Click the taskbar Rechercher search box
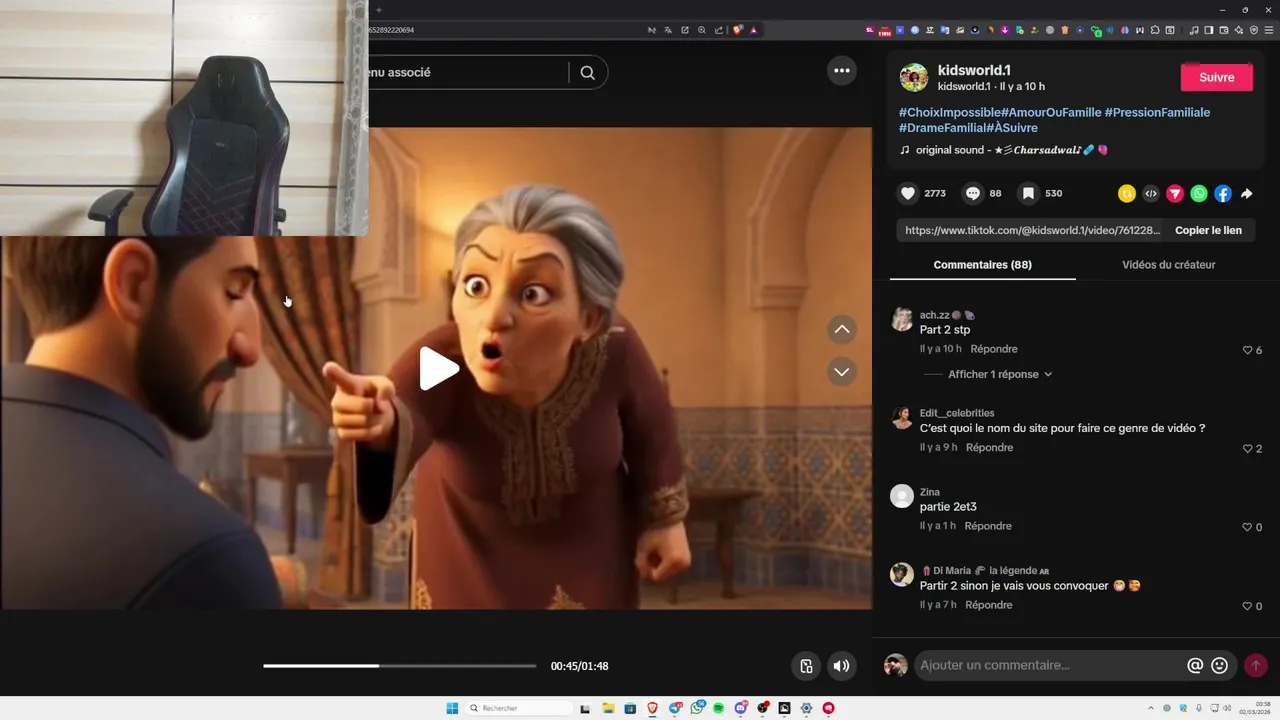 coord(519,708)
